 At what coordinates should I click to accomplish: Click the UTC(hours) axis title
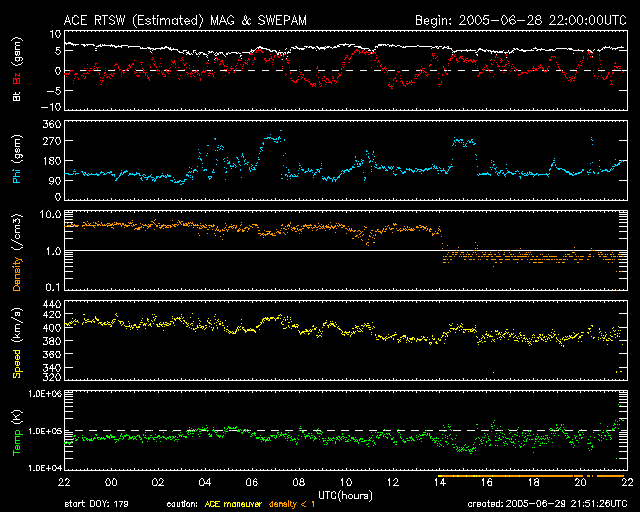tap(344, 494)
